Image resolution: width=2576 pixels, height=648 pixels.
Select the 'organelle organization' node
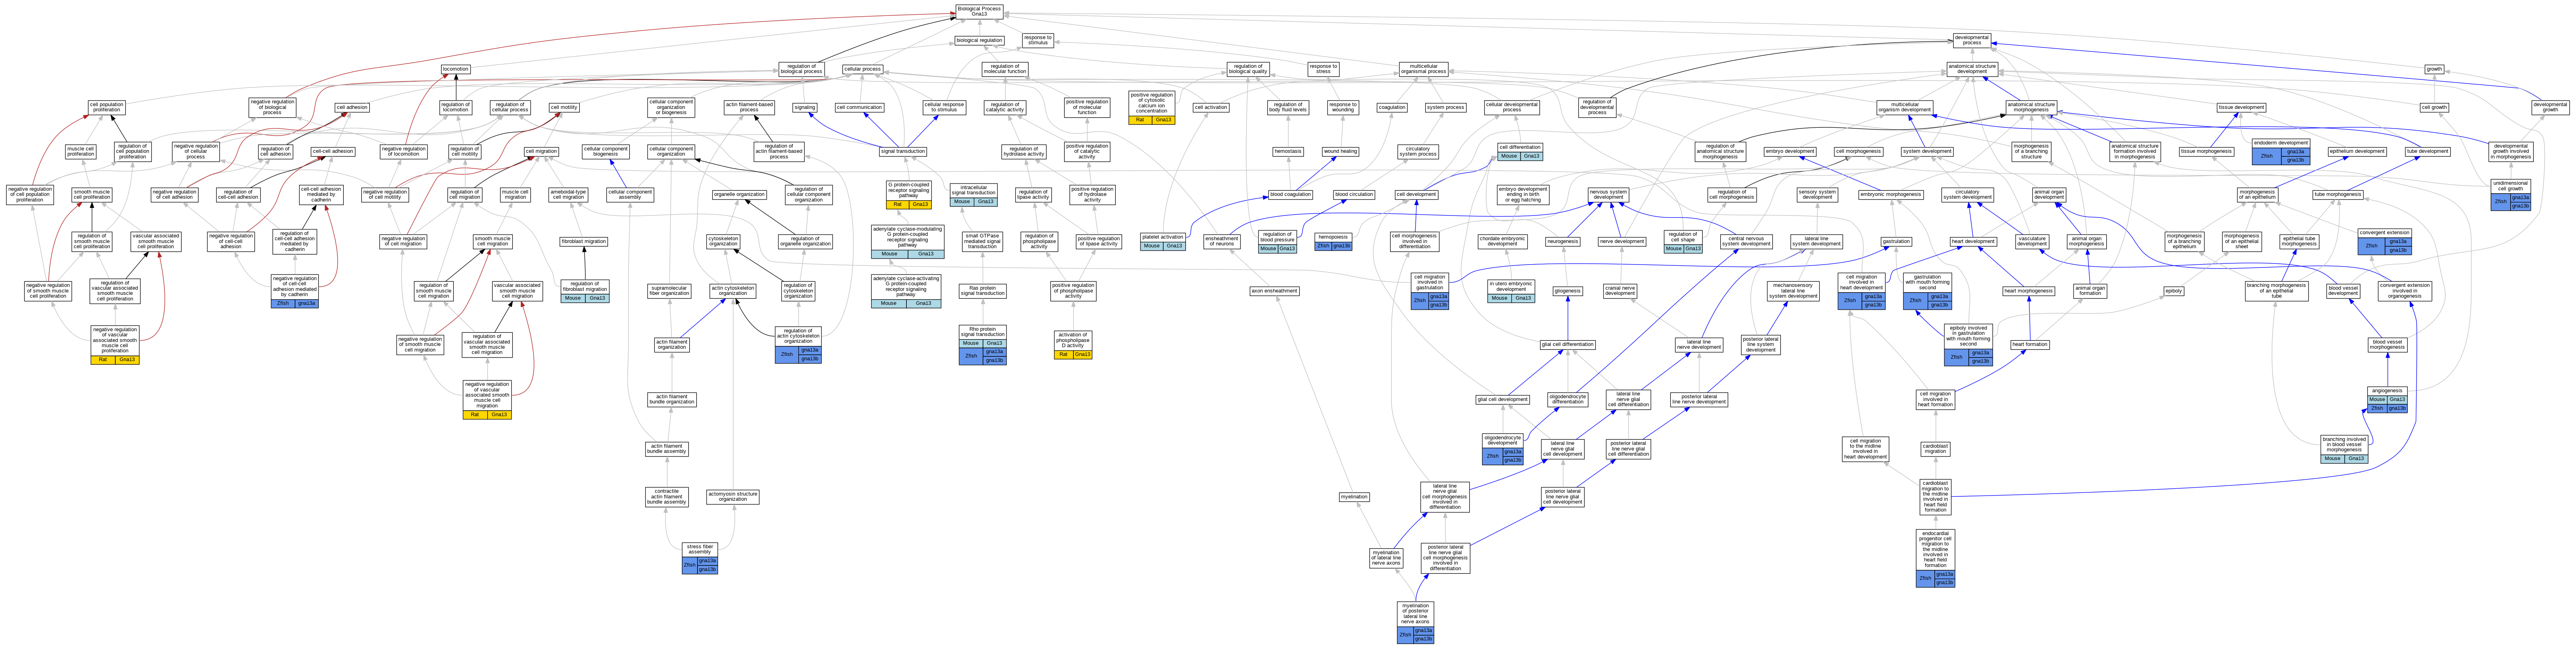point(739,194)
